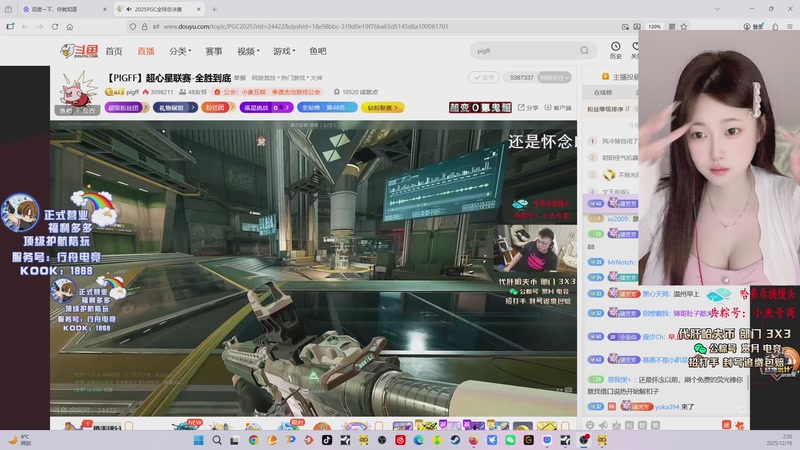Screen dimensions: 800x450
Task: Open WeChat from the taskbar
Action: pos(510,440)
